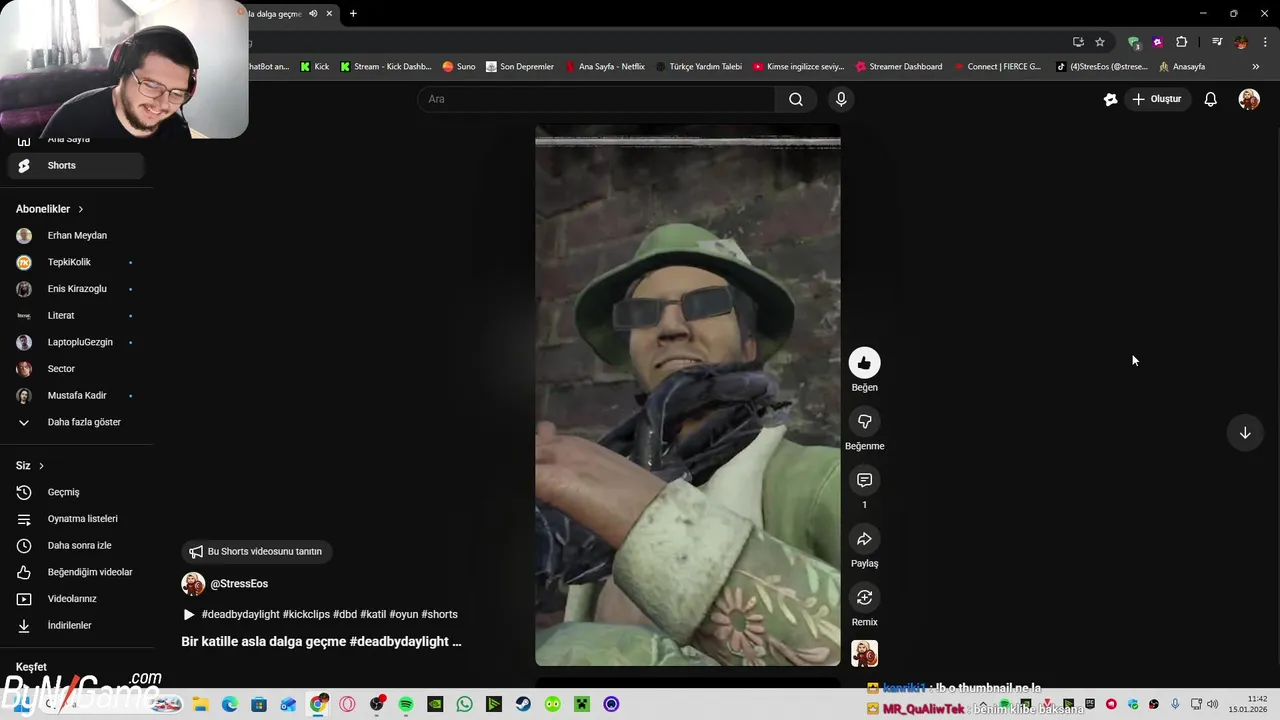This screenshot has height=720, width=1280.
Task: Open Oynatma listeleri playlists
Action: [76, 519]
